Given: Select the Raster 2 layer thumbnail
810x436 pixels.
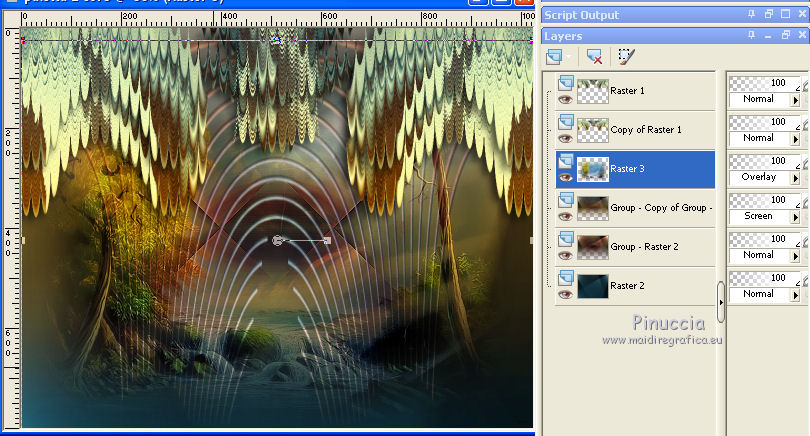Looking at the screenshot, I should click(x=593, y=286).
